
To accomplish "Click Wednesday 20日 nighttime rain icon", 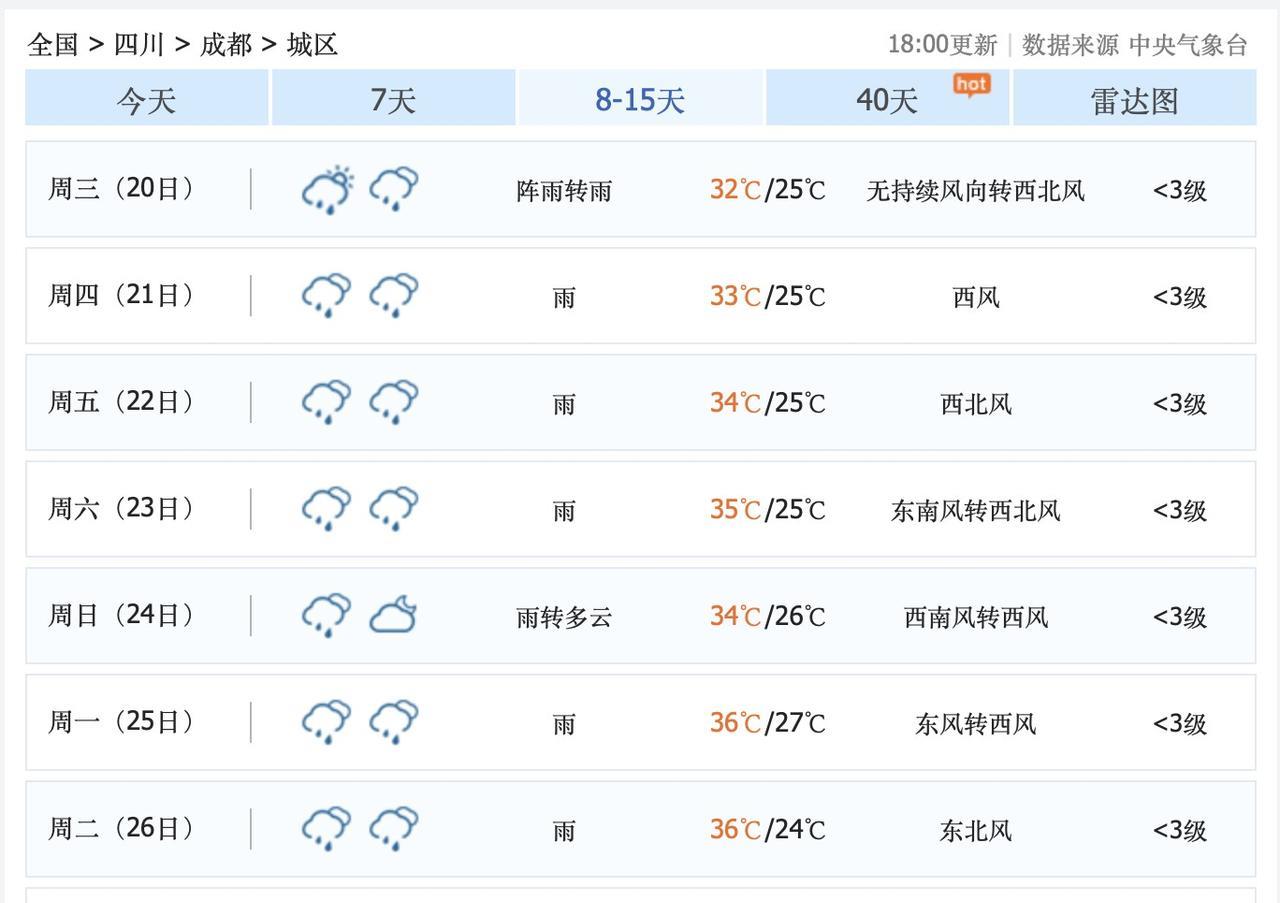I will point(394,189).
